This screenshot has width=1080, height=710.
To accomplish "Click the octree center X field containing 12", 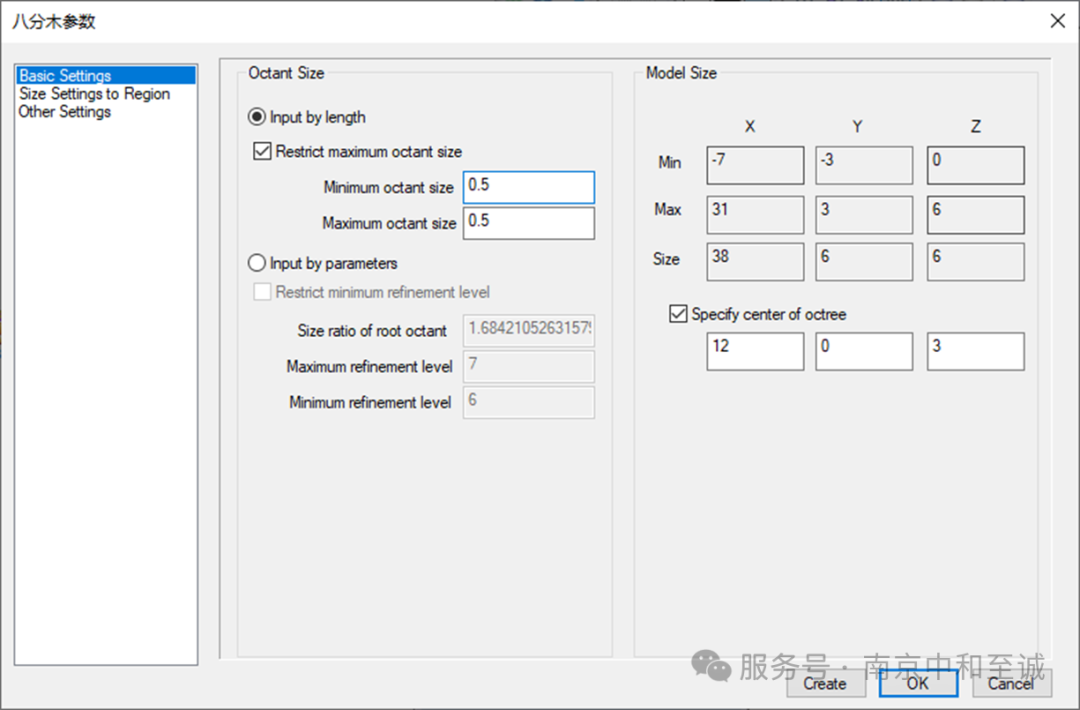I will [x=755, y=351].
